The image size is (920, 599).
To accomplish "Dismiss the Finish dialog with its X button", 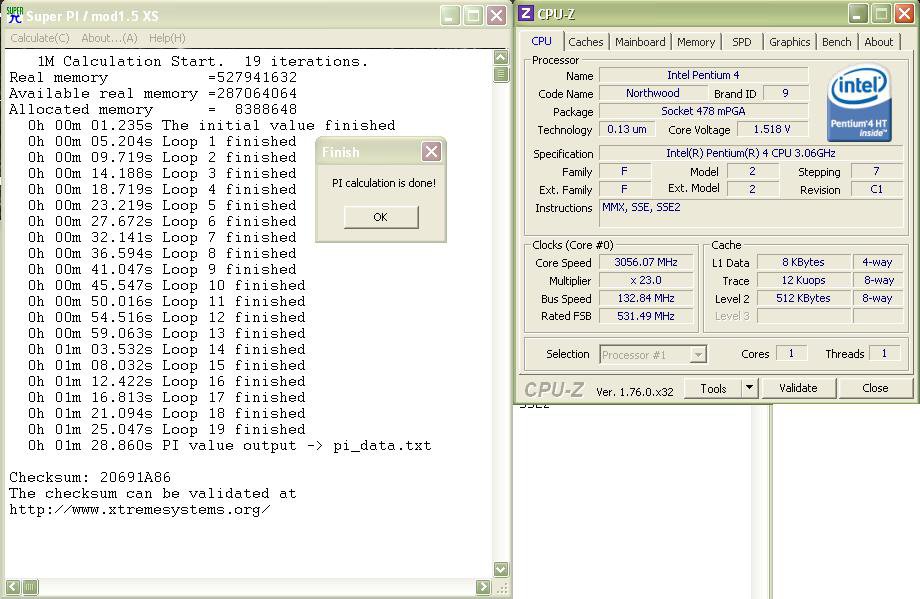I will pos(431,152).
